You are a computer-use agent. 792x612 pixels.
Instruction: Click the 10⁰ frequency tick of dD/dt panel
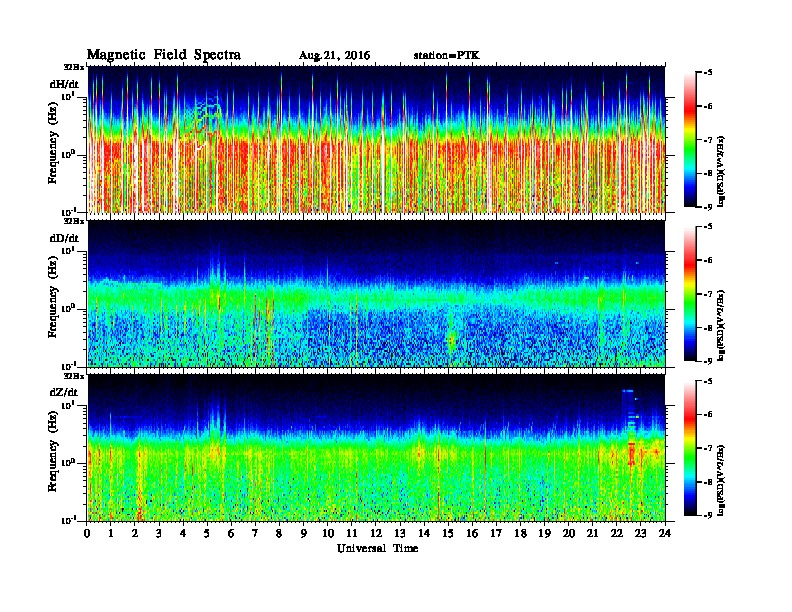tap(69, 308)
